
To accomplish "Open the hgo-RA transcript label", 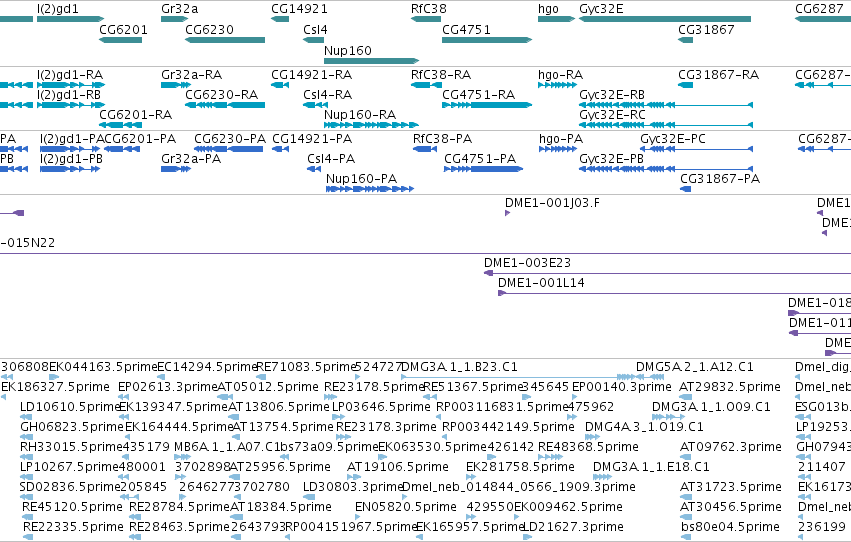I will click(x=561, y=74).
